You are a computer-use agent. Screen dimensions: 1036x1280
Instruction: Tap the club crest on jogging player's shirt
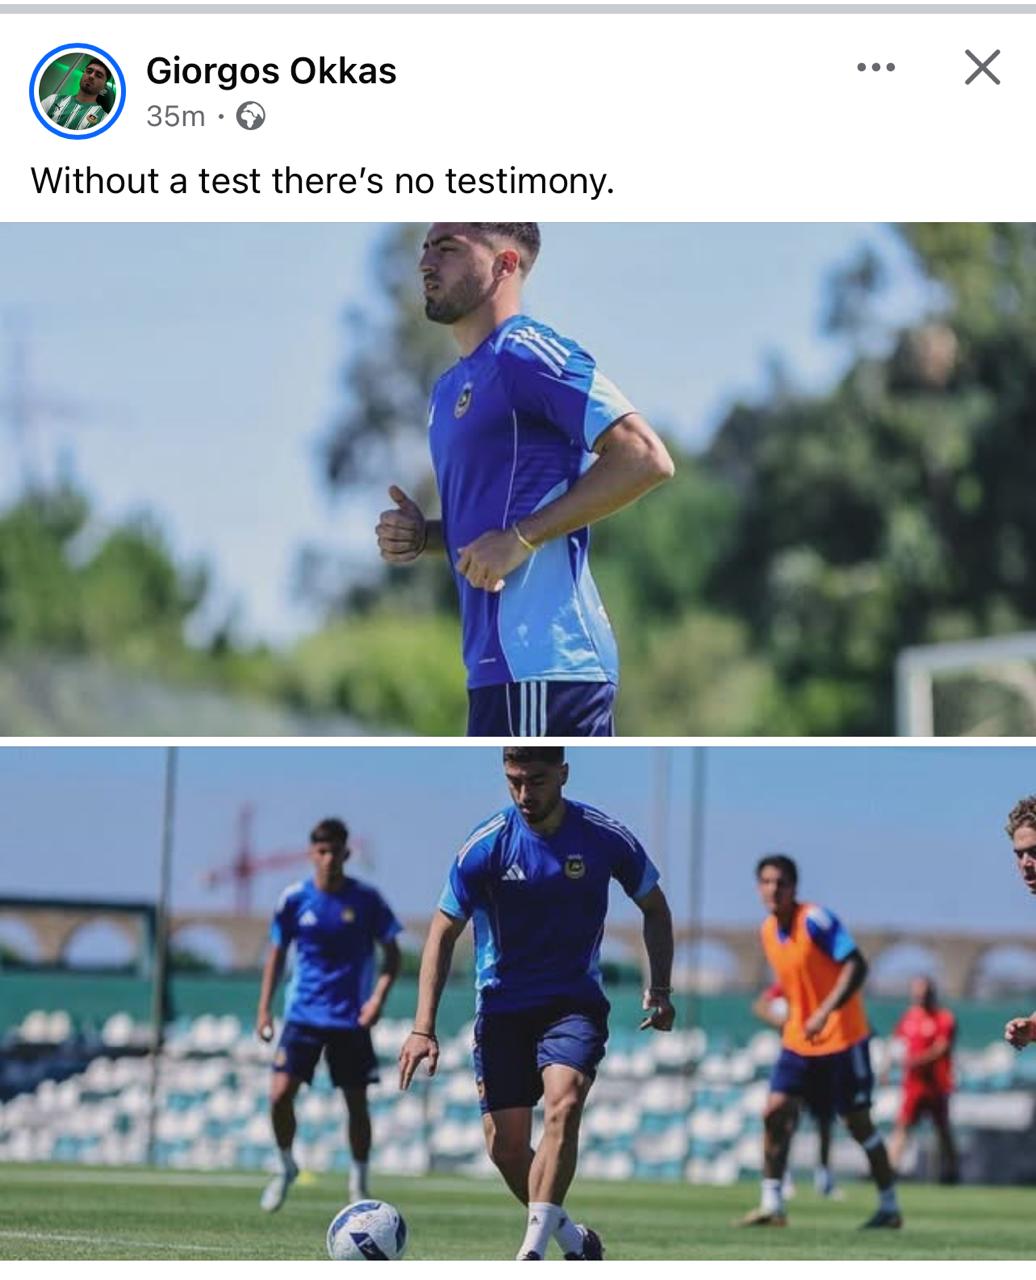pyautogui.click(x=462, y=399)
